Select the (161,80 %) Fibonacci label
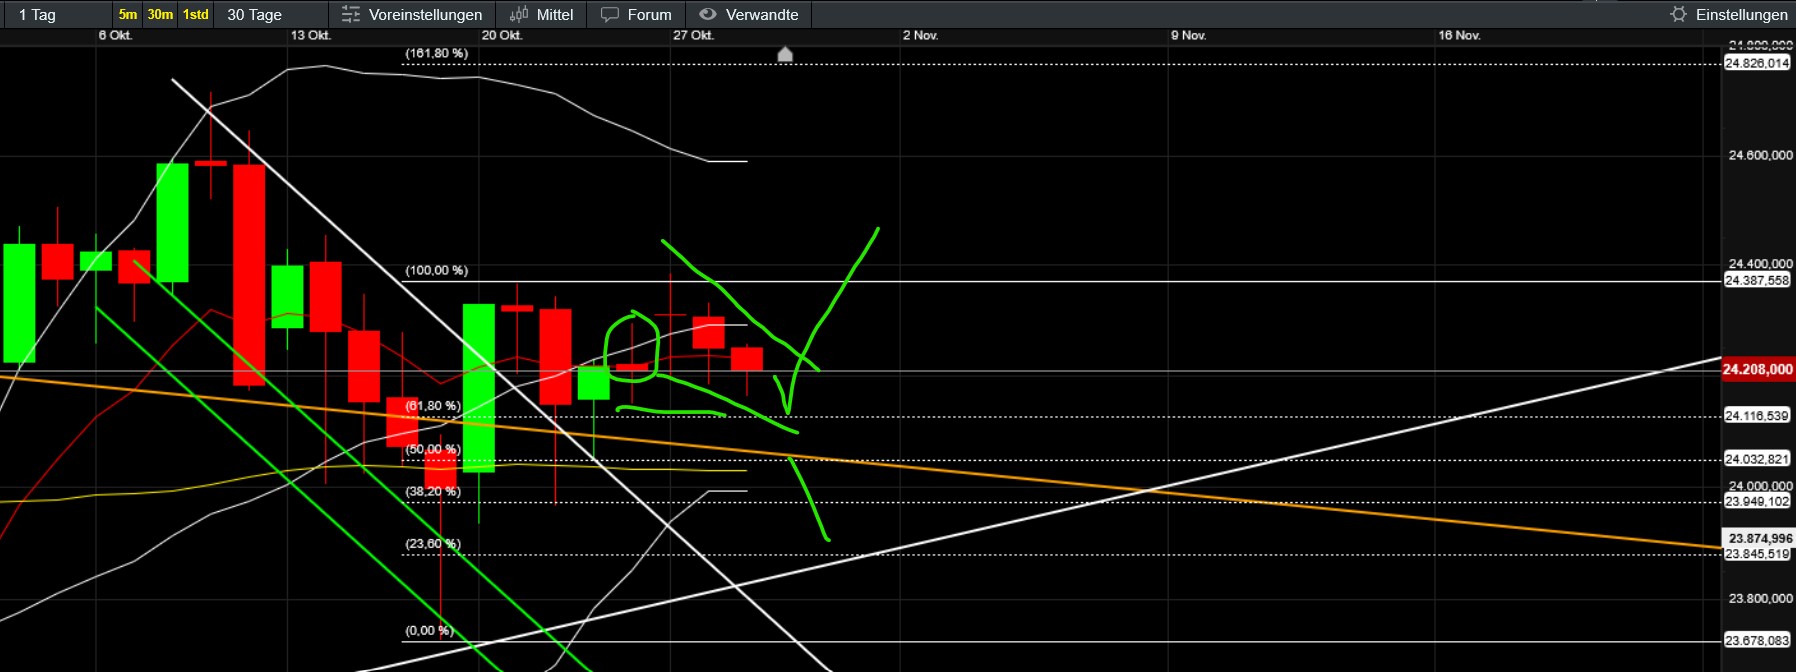1796x672 pixels. point(436,53)
